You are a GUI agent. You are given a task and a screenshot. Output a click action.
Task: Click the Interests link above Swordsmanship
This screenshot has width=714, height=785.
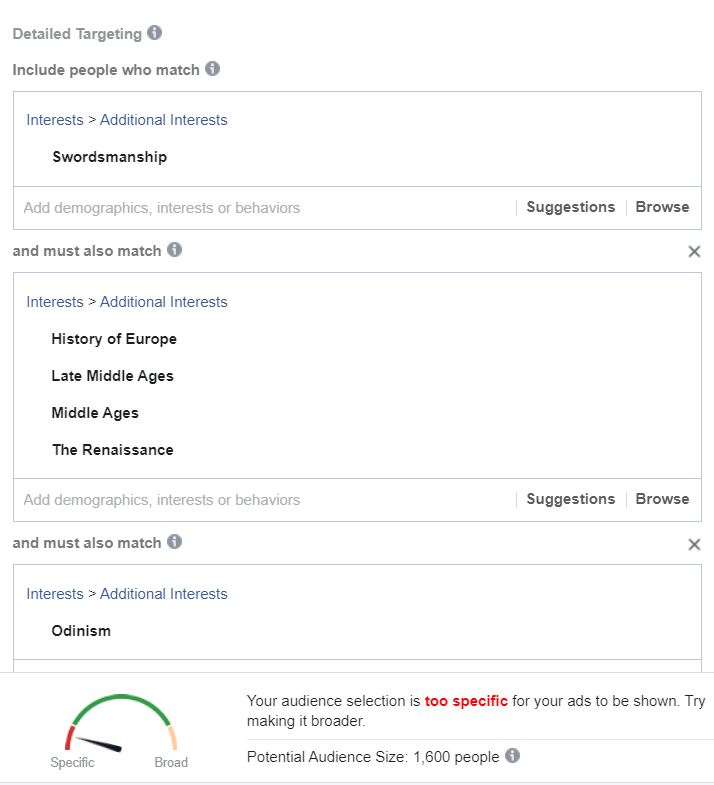55,120
